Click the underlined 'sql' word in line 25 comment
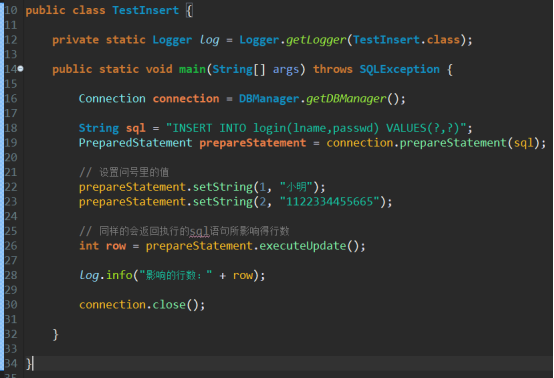Image resolution: width=554 pixels, height=378 pixels. 200,231
